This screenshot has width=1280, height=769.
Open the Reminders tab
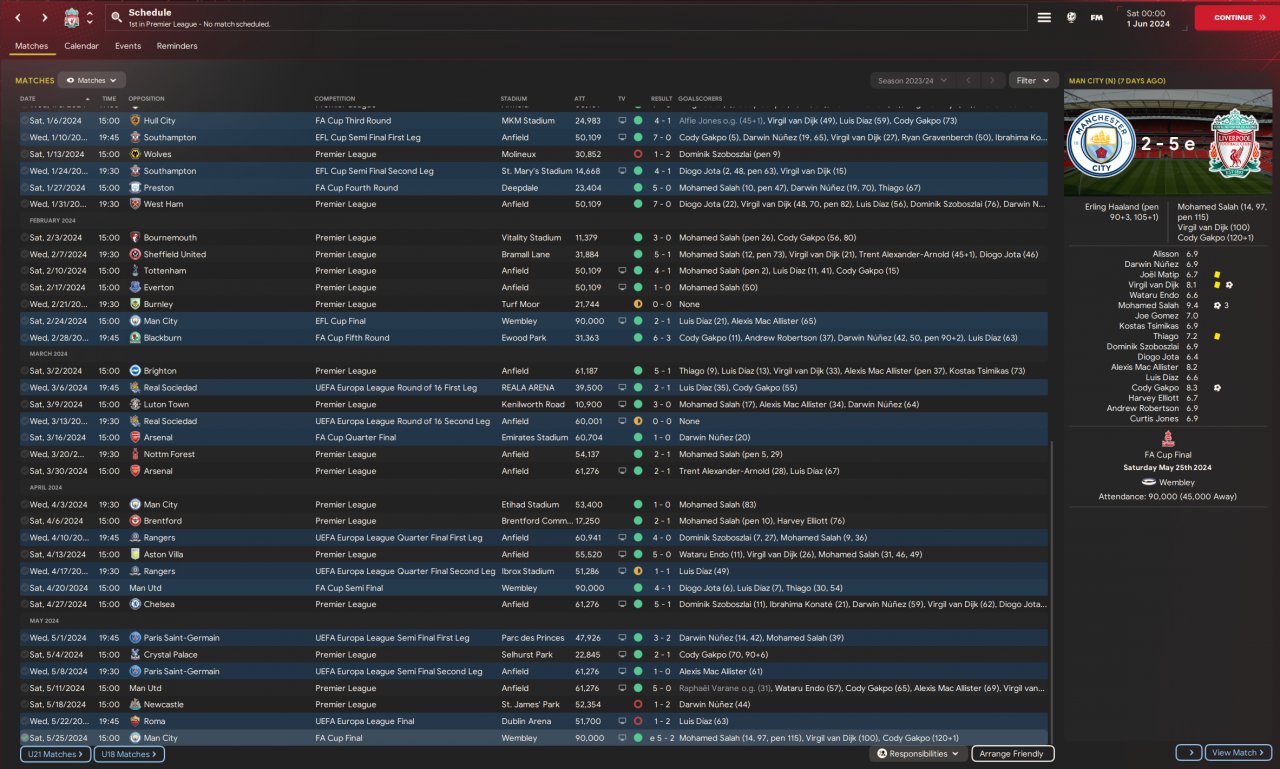coord(177,46)
